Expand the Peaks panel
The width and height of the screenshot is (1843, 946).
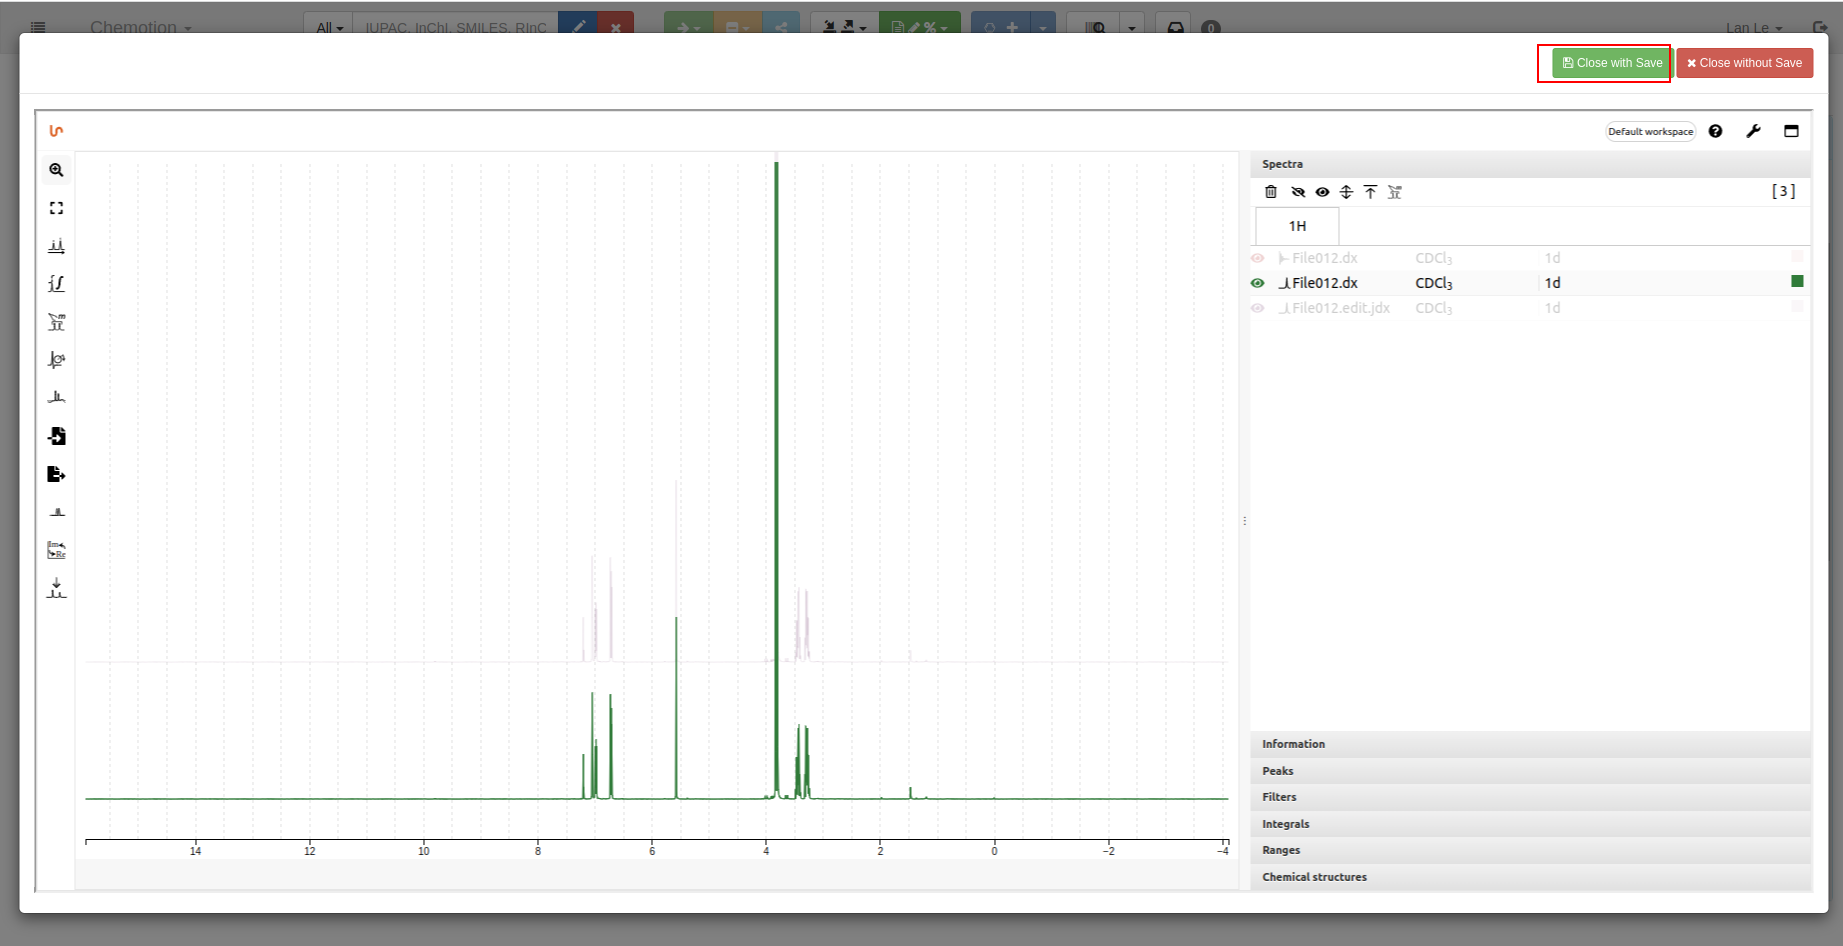(1278, 771)
